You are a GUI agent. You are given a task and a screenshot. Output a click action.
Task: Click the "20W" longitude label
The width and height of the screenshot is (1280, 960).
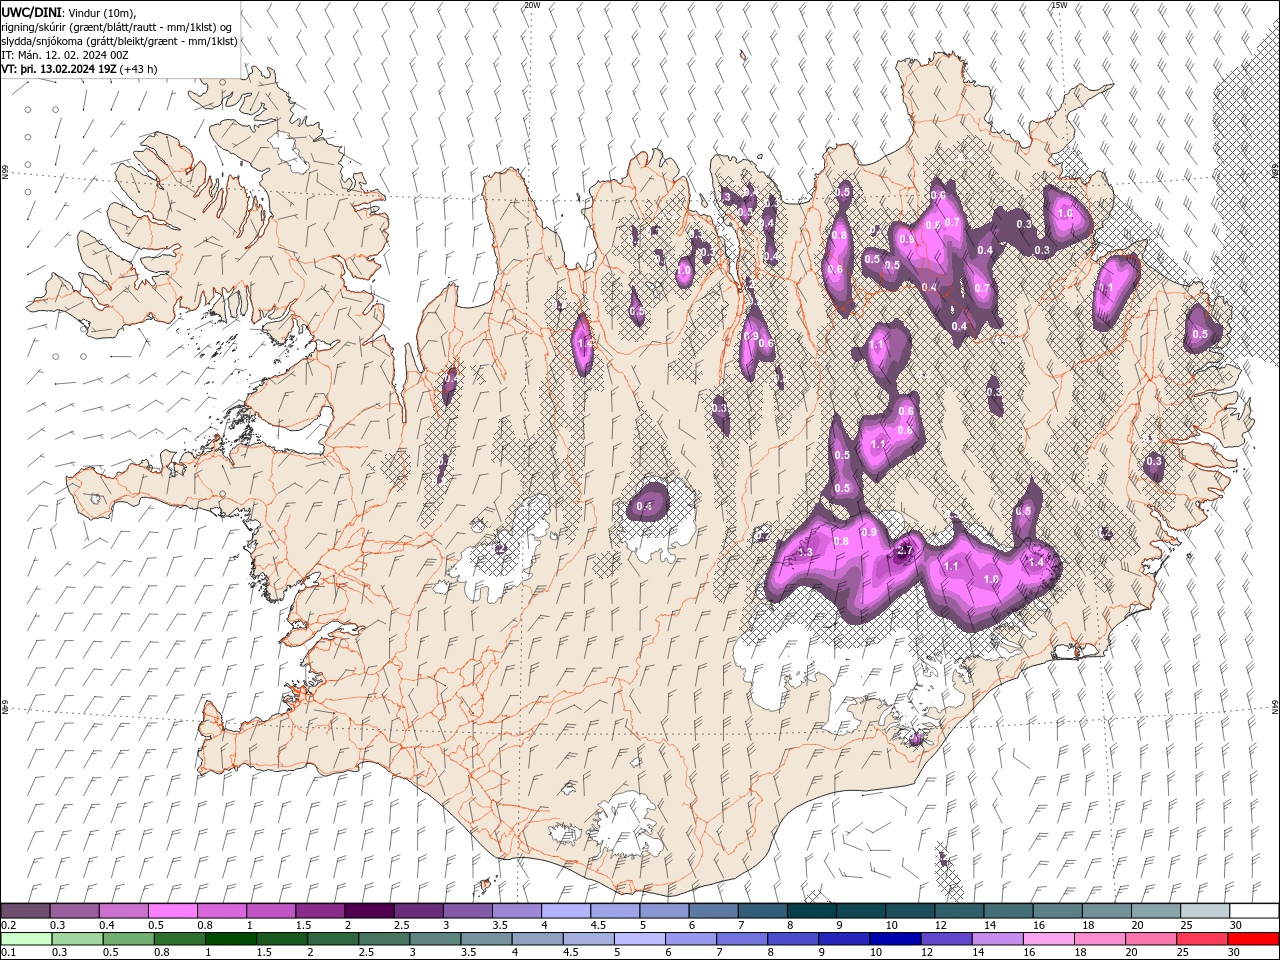click(532, 5)
